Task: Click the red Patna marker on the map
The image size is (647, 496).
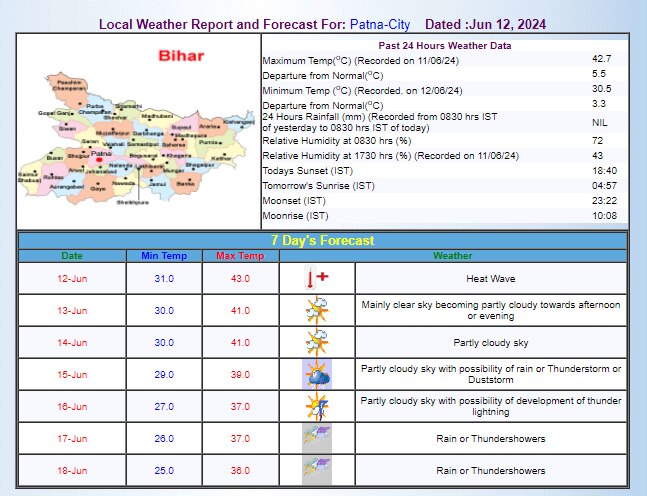Action: (100, 158)
